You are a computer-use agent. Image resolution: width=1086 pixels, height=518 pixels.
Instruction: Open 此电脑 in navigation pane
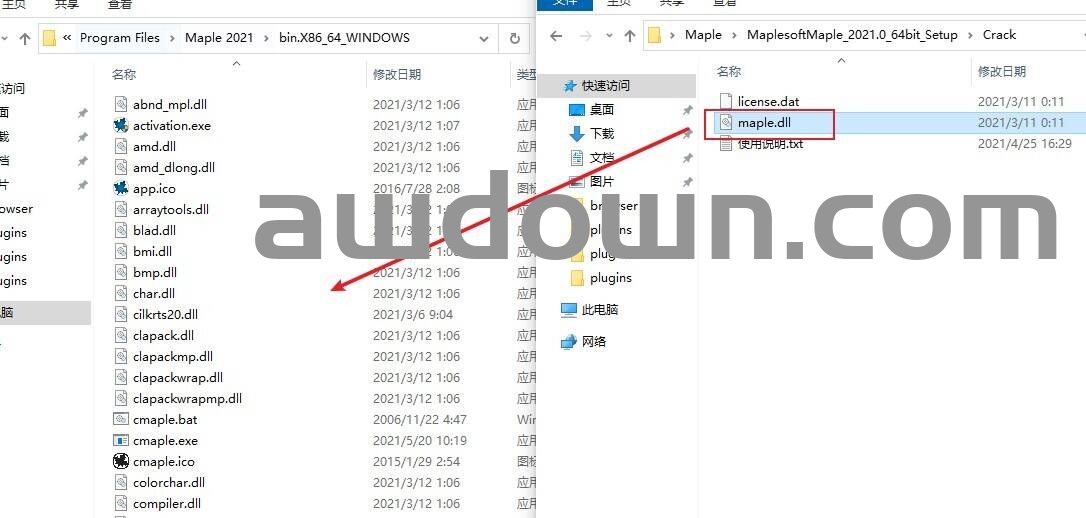[600, 310]
